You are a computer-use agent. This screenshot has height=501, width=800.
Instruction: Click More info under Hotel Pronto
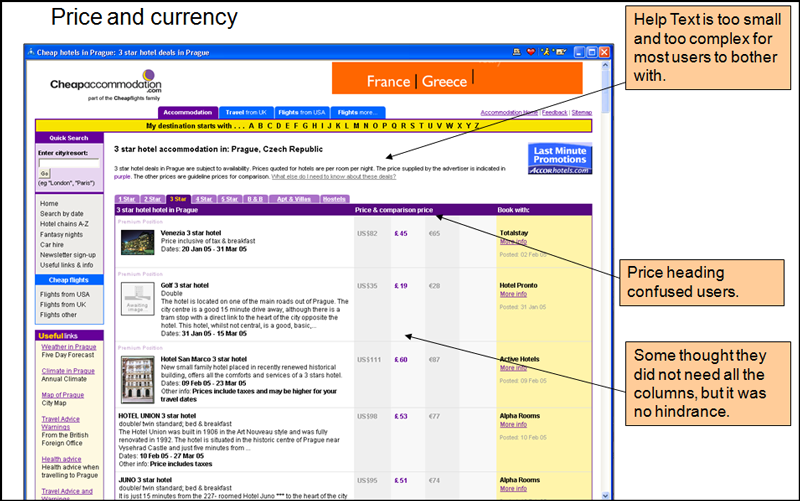click(513, 294)
